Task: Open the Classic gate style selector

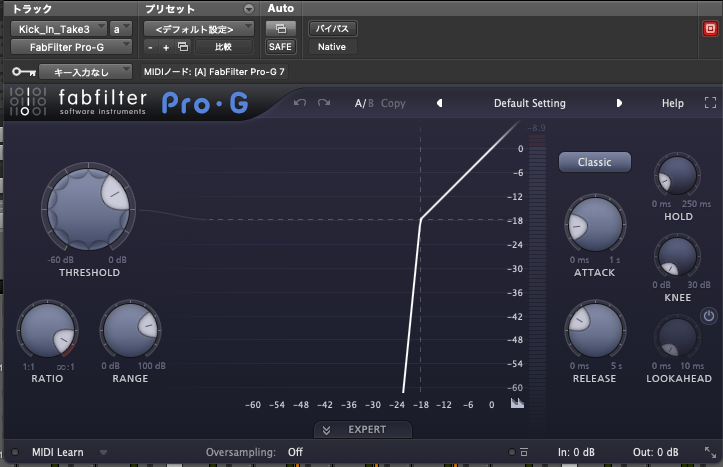Action: (594, 162)
